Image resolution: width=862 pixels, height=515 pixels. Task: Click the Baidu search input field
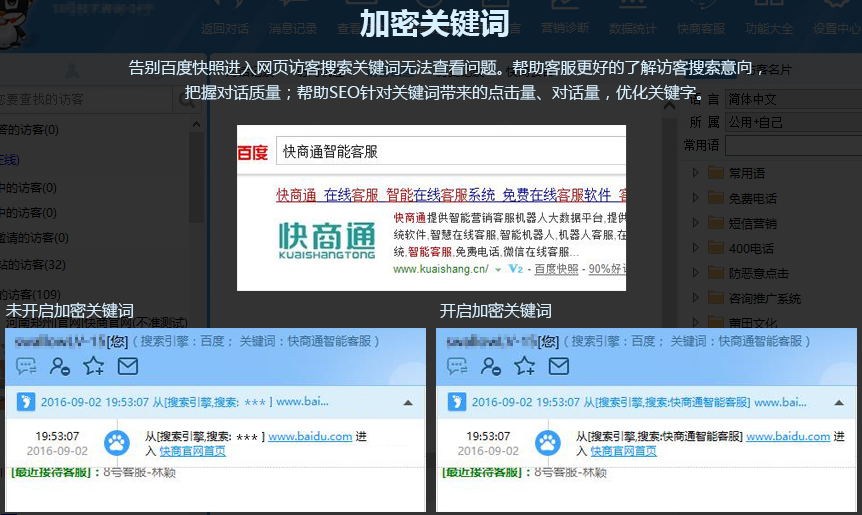[x=450, y=152]
